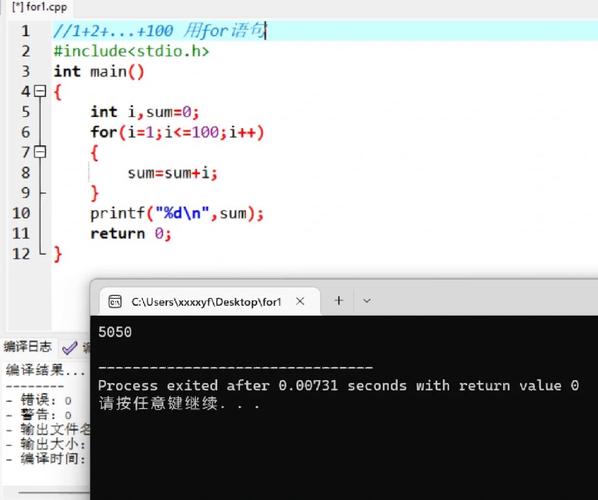
Task: Click the 5050 output in the console
Action: point(115,332)
